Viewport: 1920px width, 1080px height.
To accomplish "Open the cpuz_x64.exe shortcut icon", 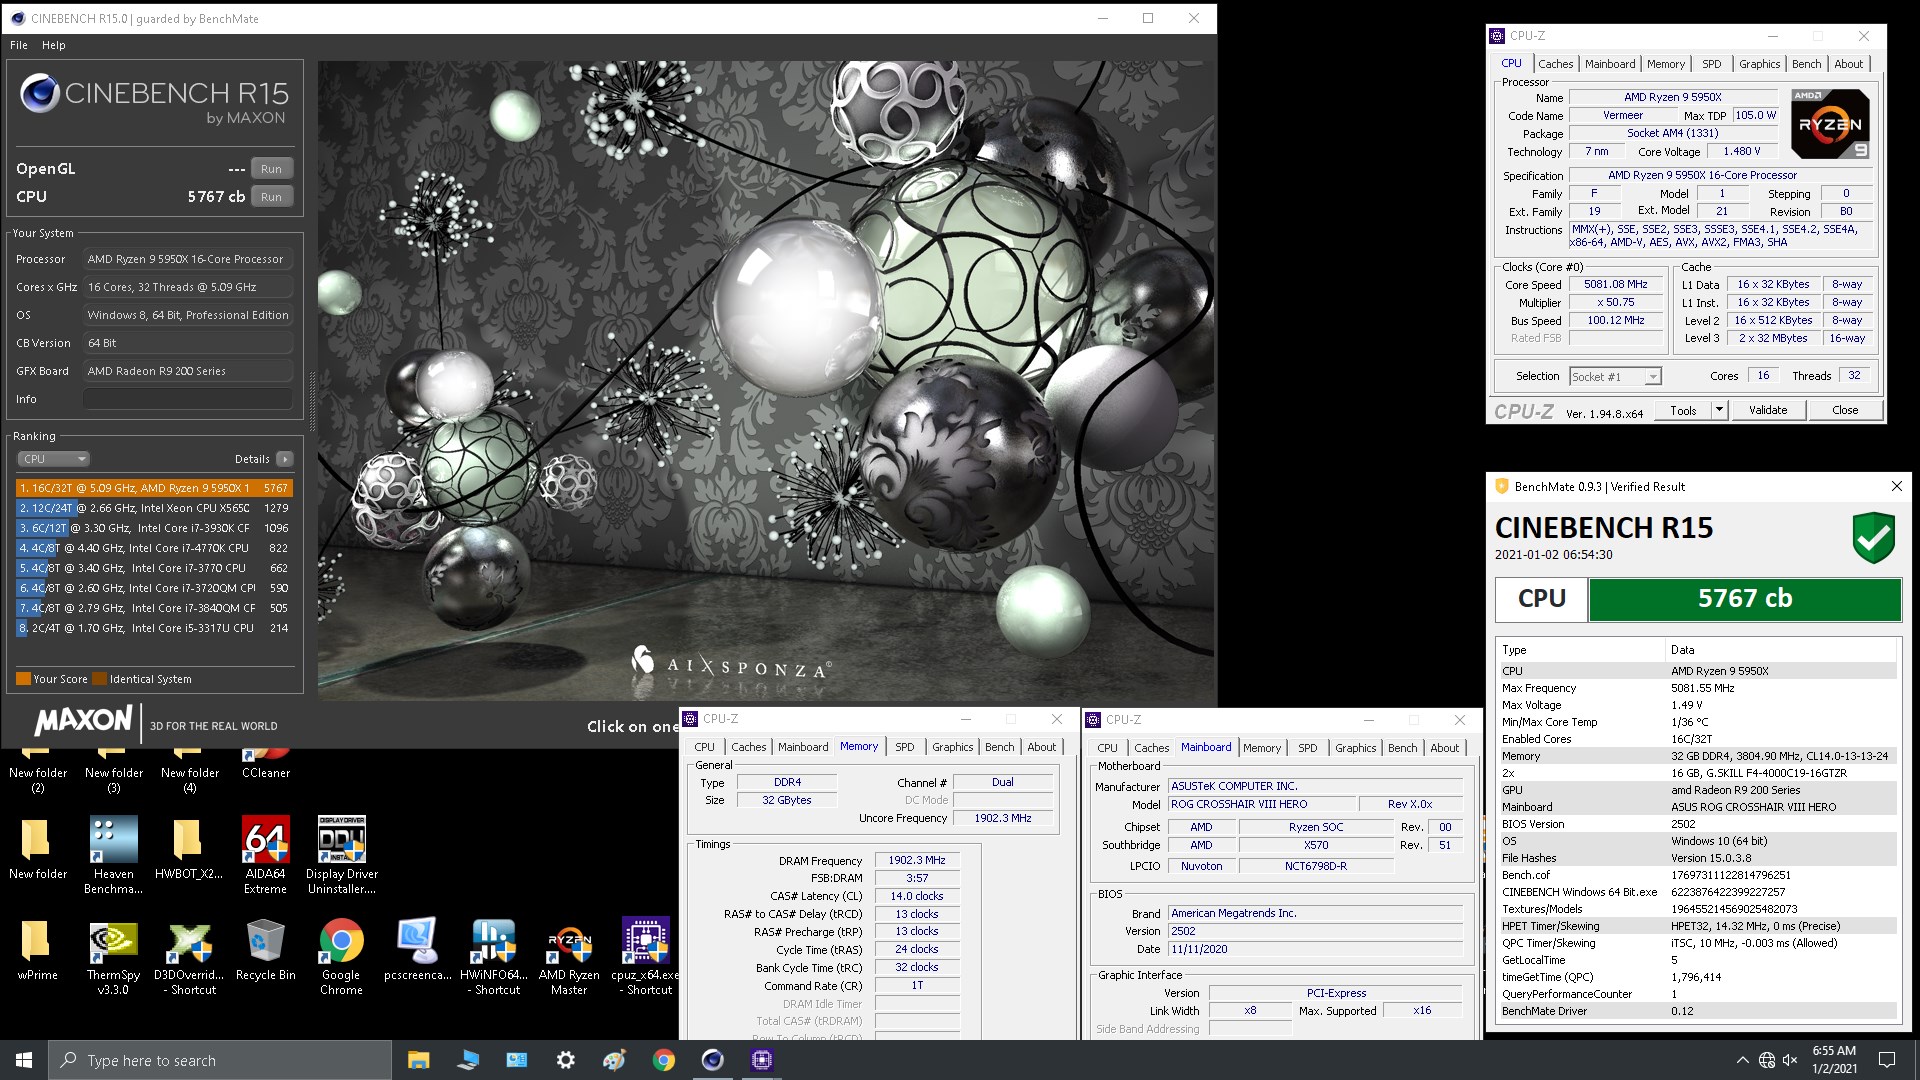I will coord(645,957).
